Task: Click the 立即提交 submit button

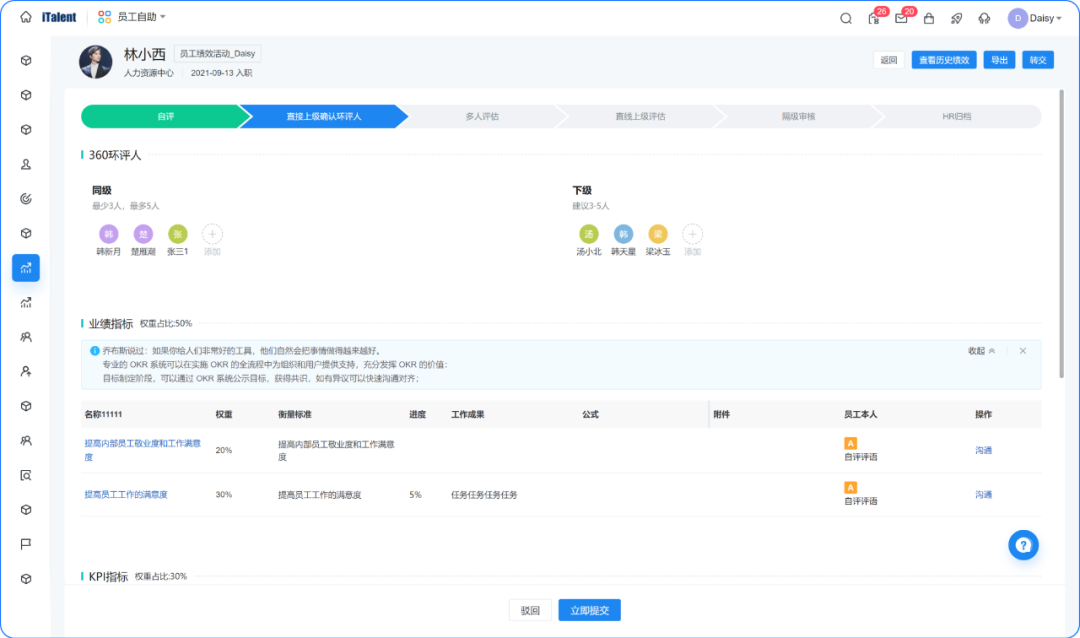Action: coord(589,610)
